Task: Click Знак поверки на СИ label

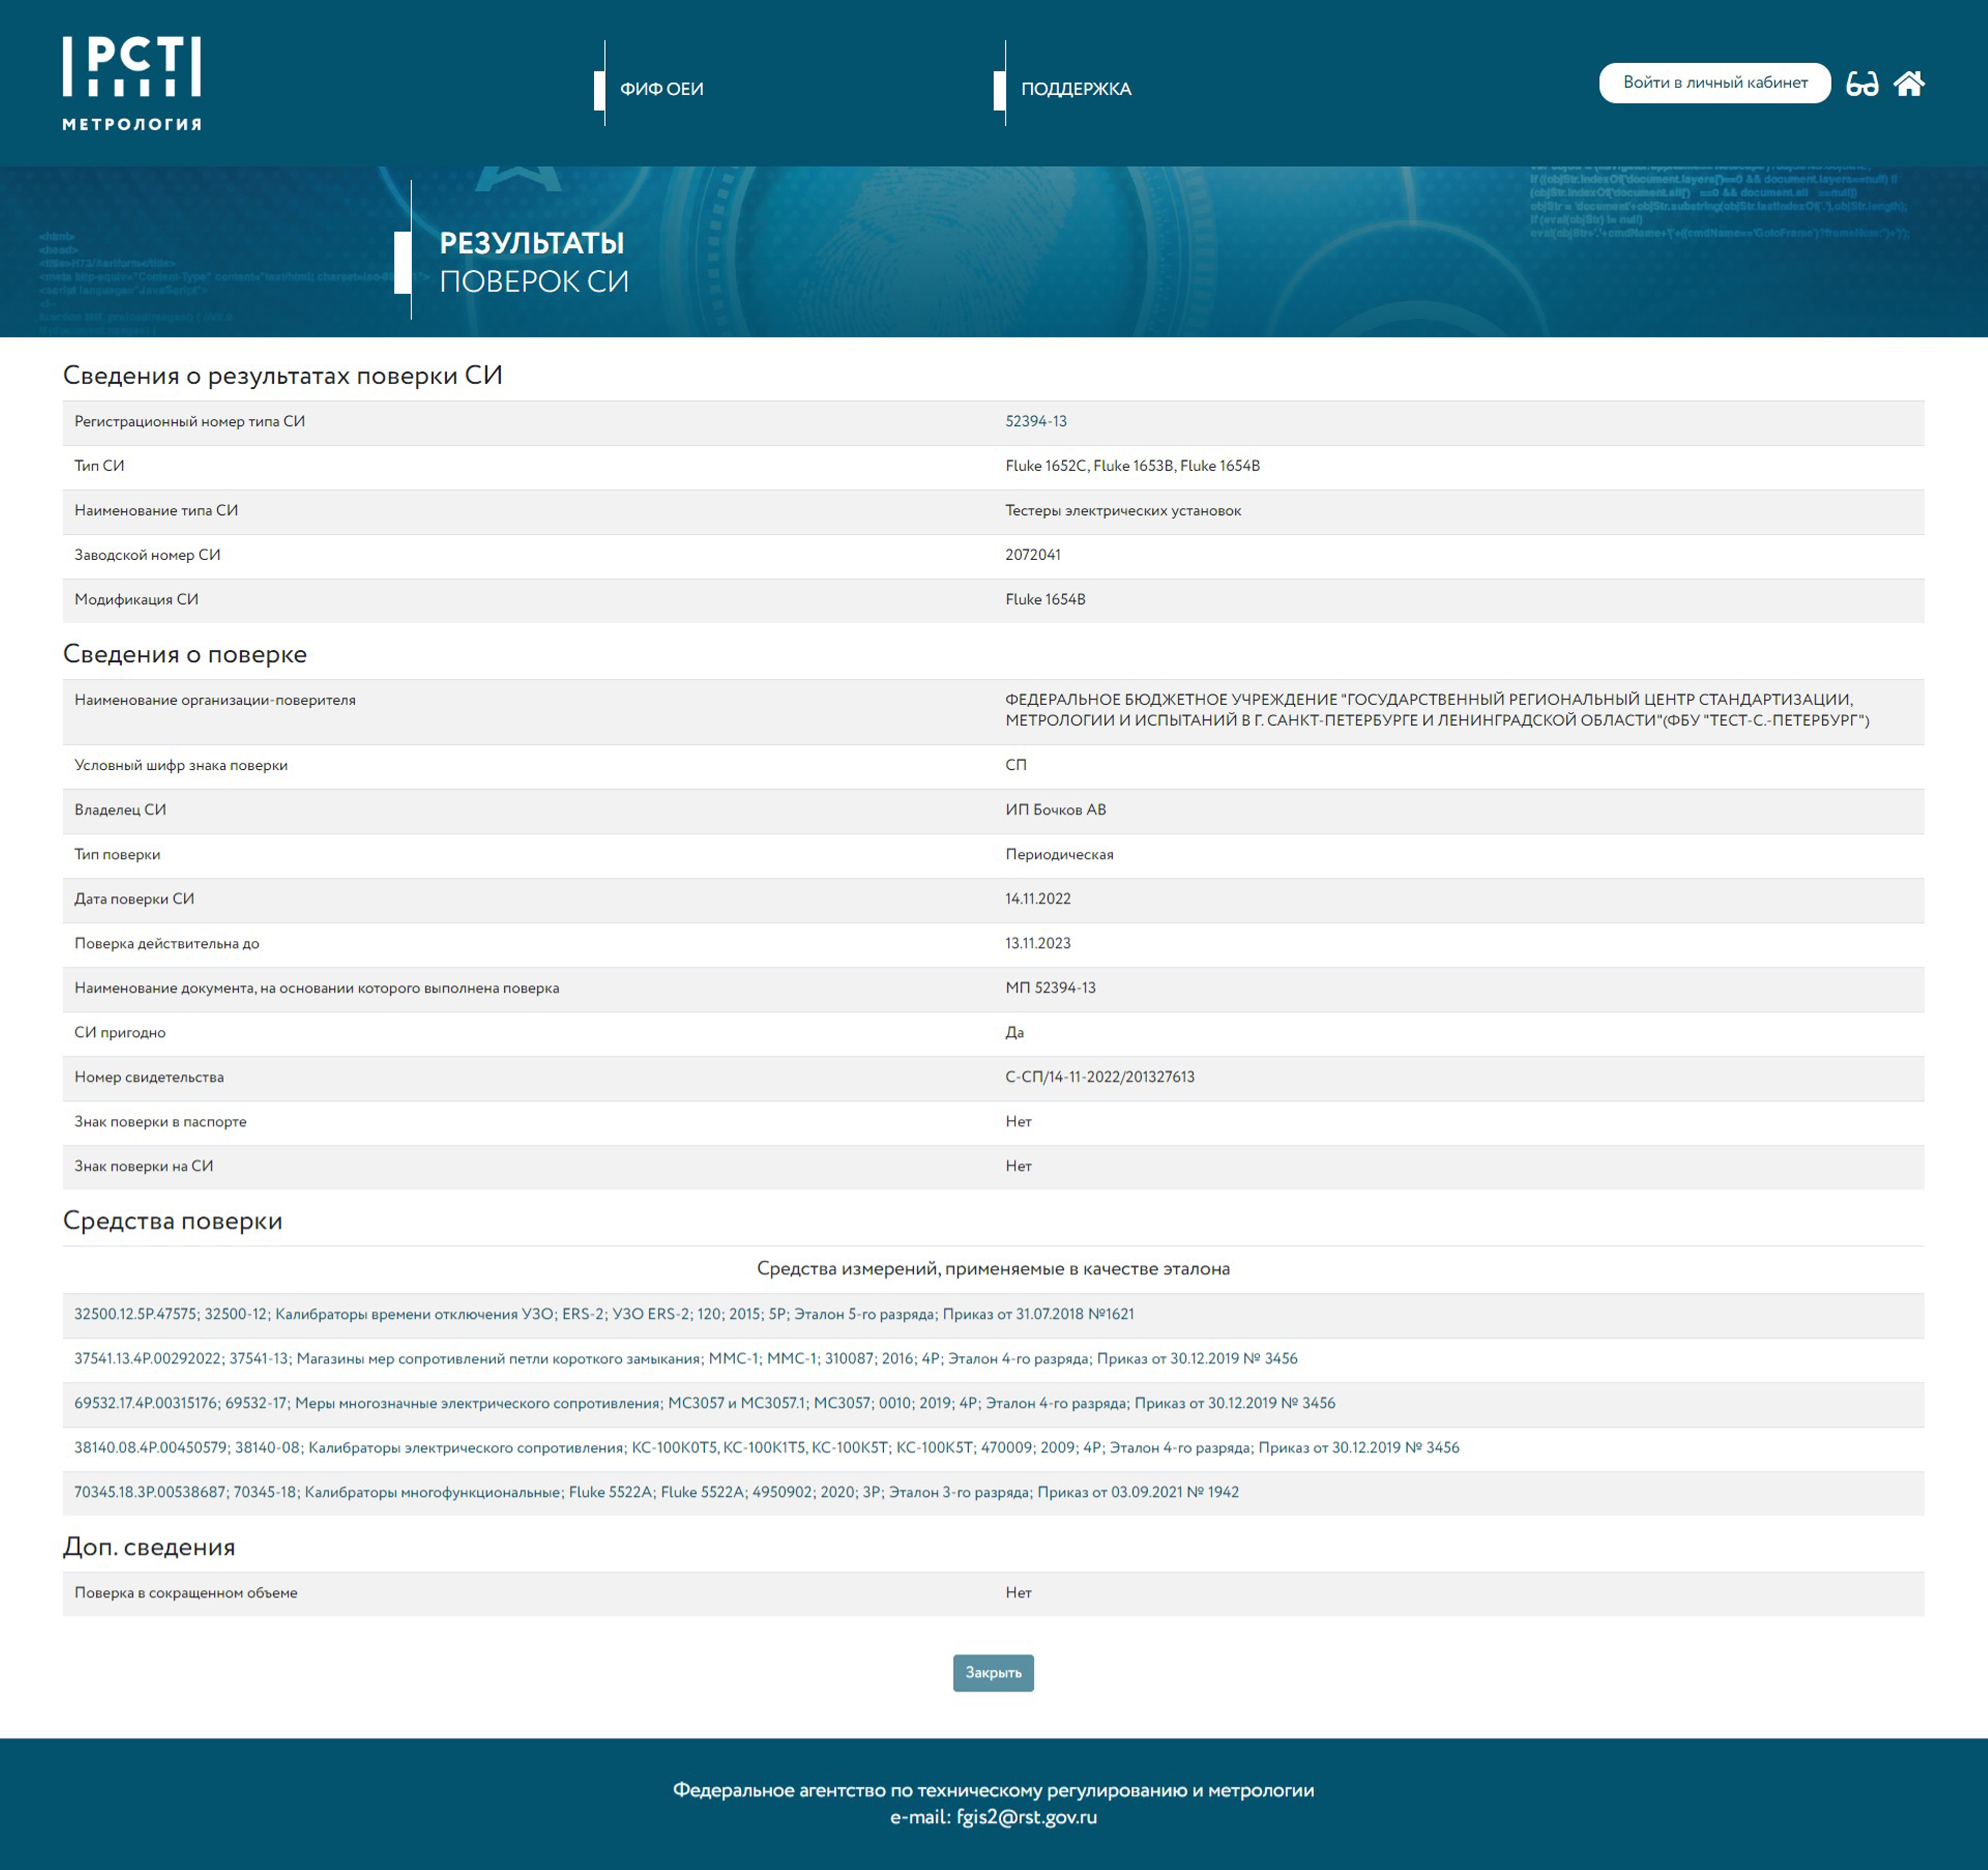Action: click(x=144, y=1167)
